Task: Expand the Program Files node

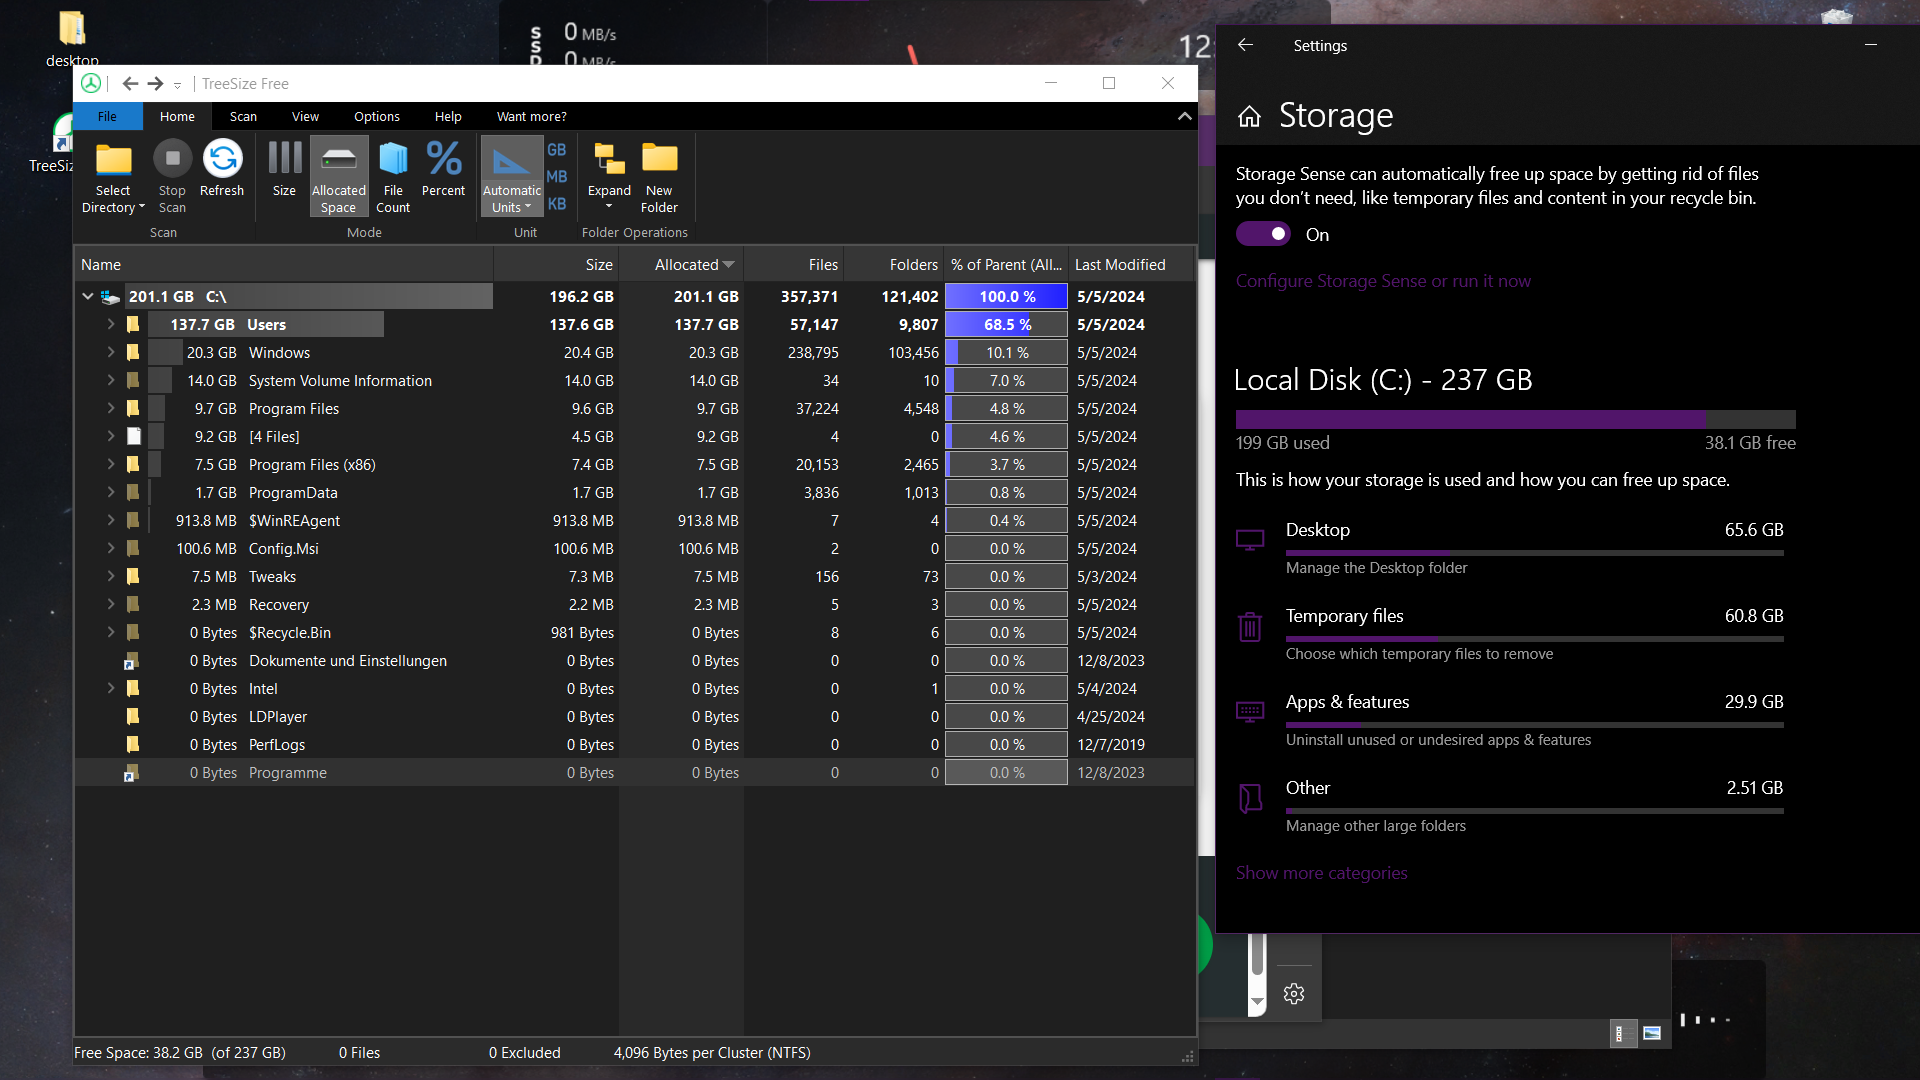Action: click(110, 408)
